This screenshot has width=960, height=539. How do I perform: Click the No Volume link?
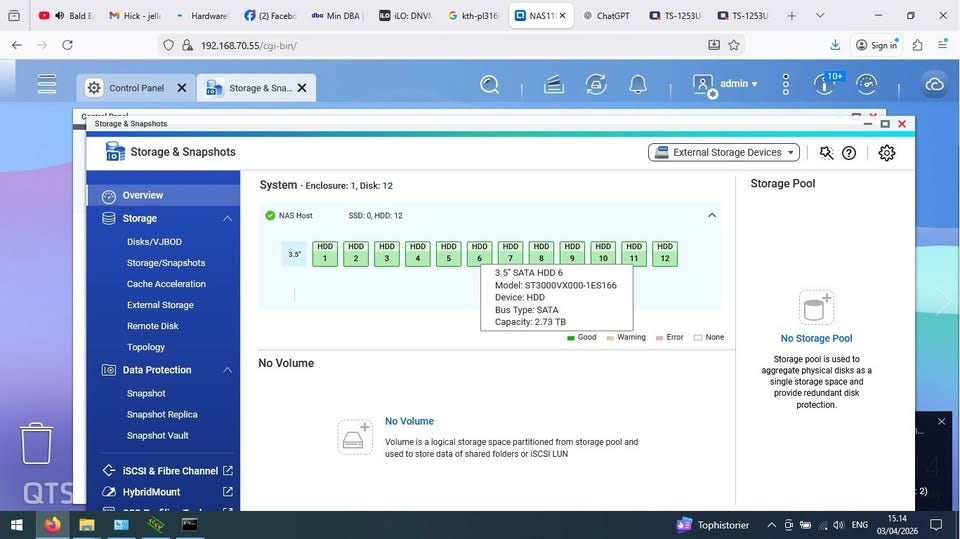click(409, 421)
